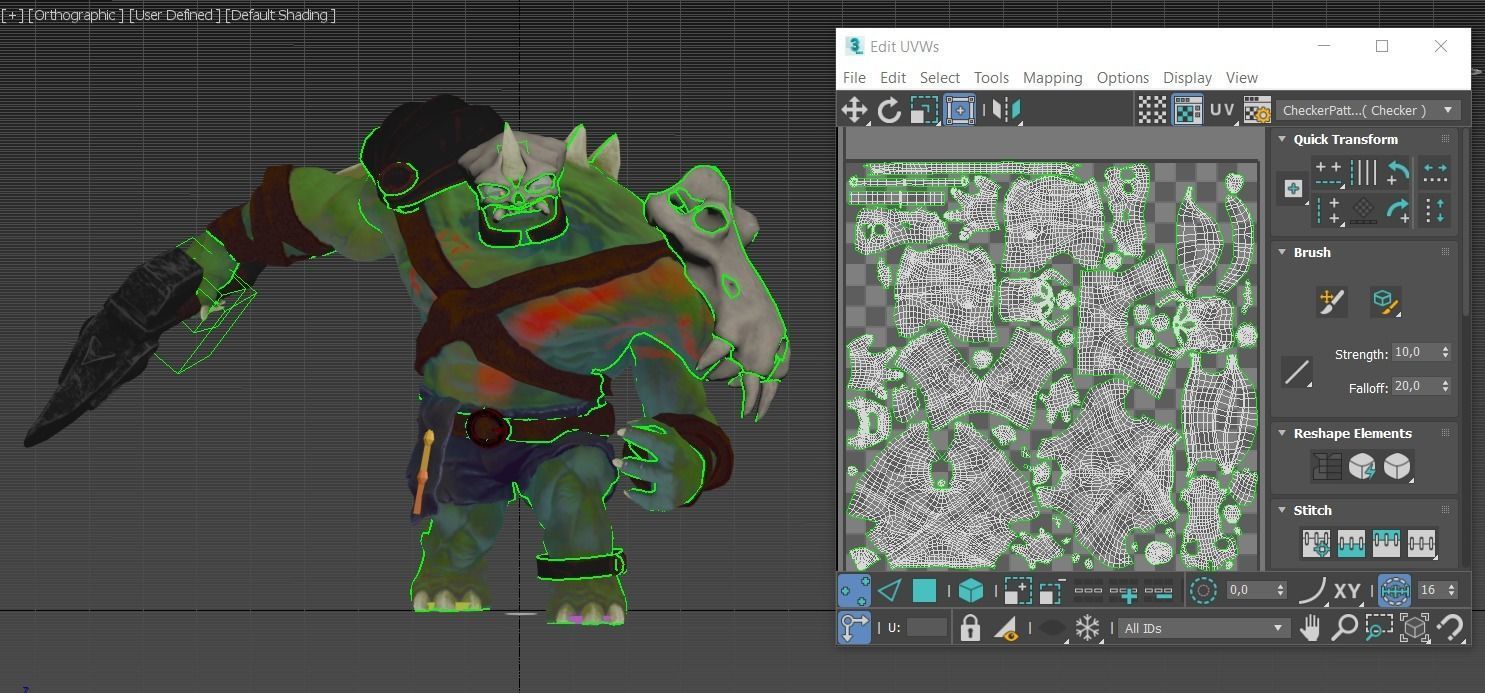This screenshot has height=693, width=1485.
Task: Open the Mapping menu in Edit UVWs
Action: (1052, 77)
